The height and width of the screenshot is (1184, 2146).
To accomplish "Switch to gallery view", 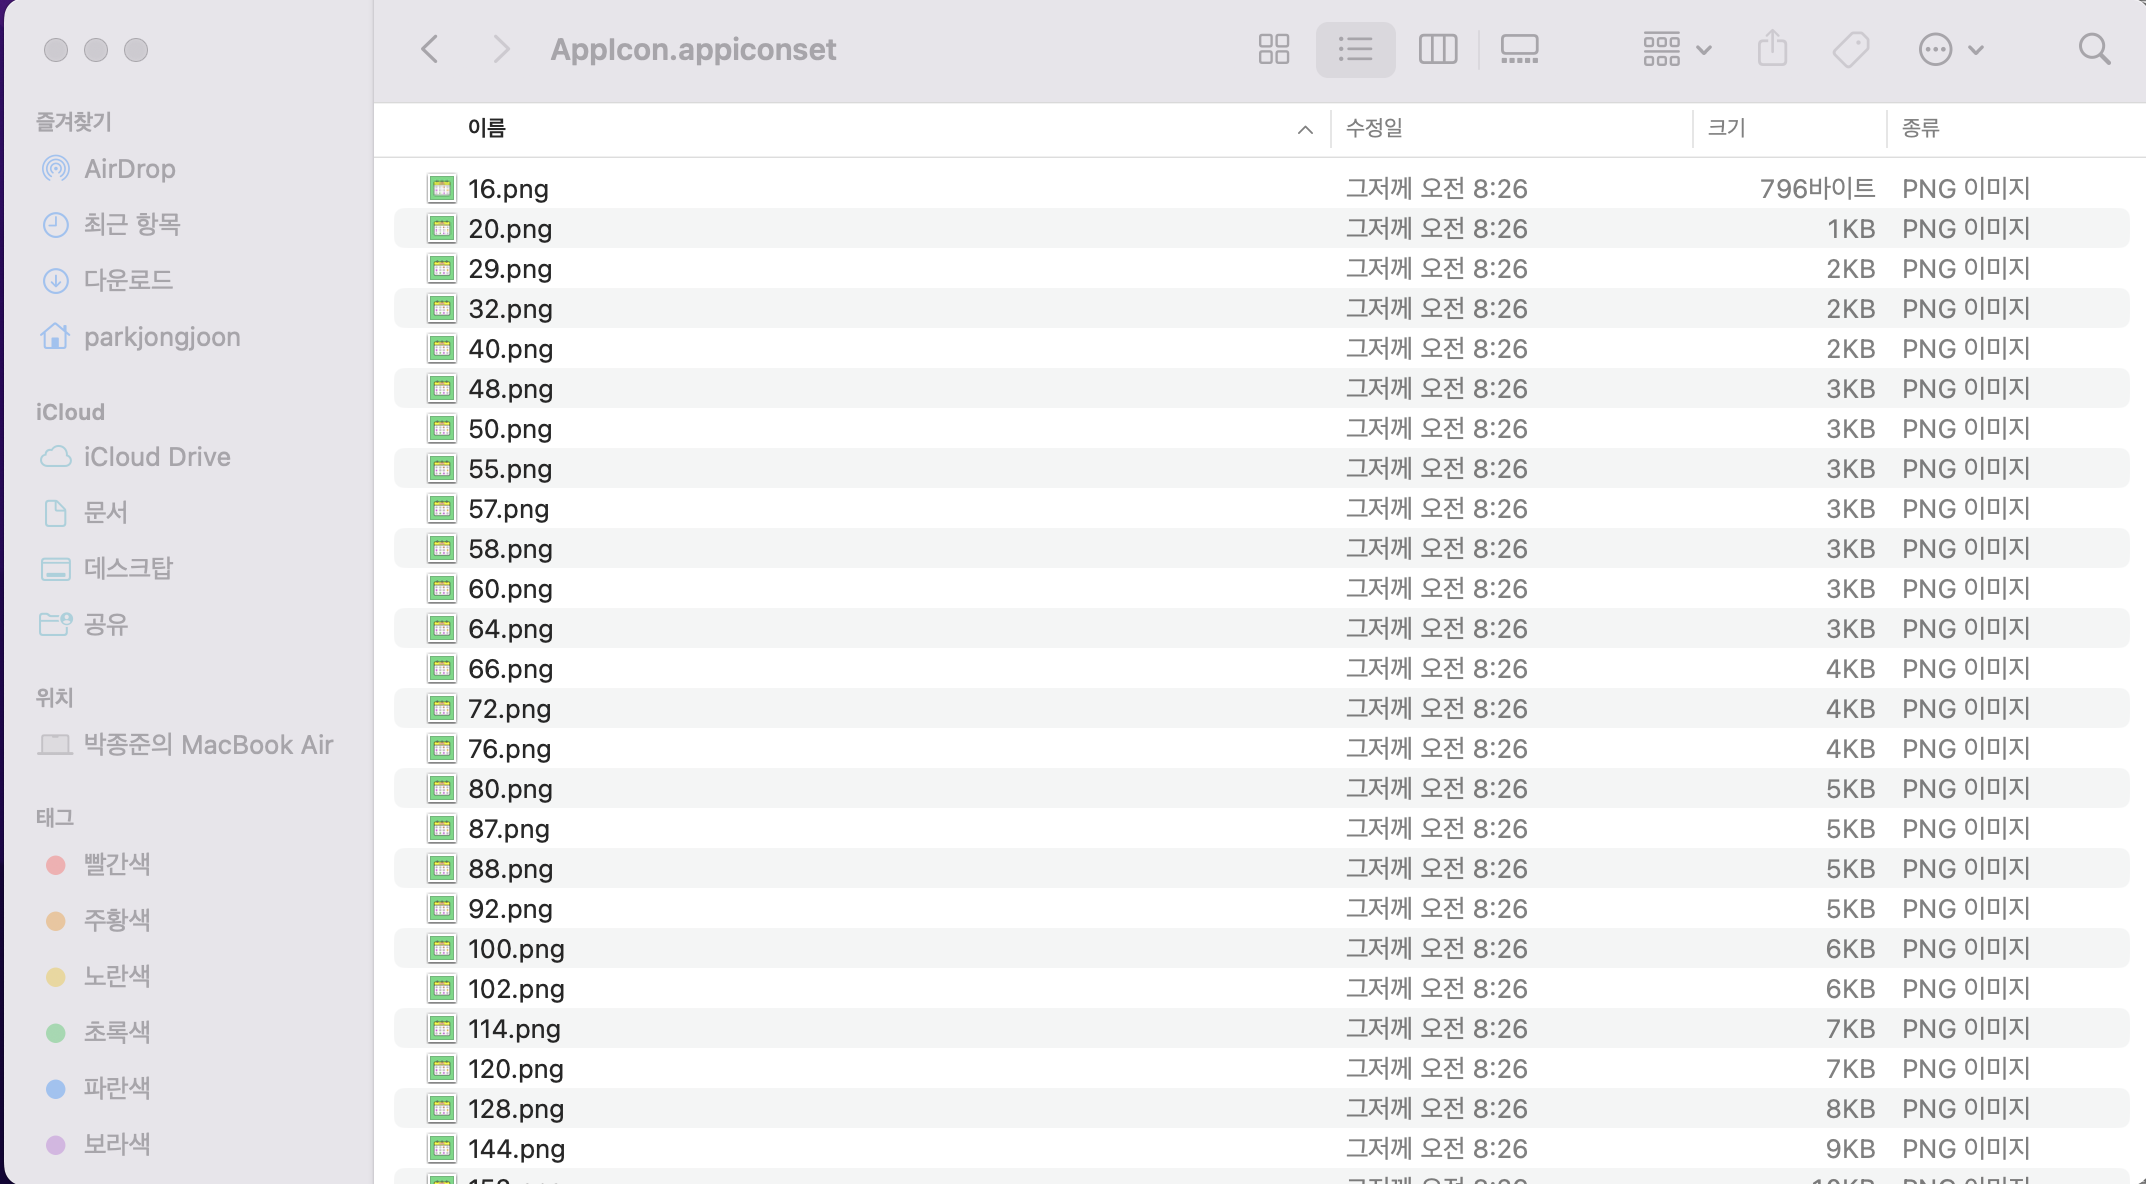I will coord(1519,49).
